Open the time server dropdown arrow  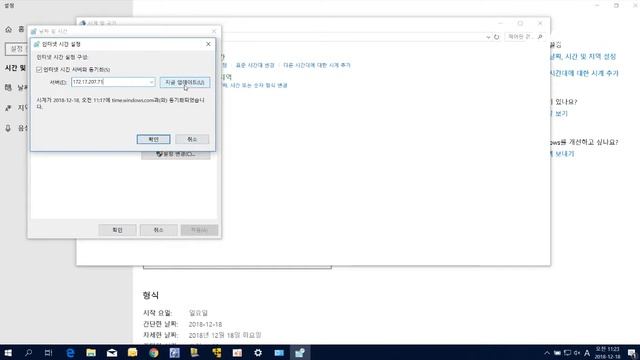click(151, 82)
